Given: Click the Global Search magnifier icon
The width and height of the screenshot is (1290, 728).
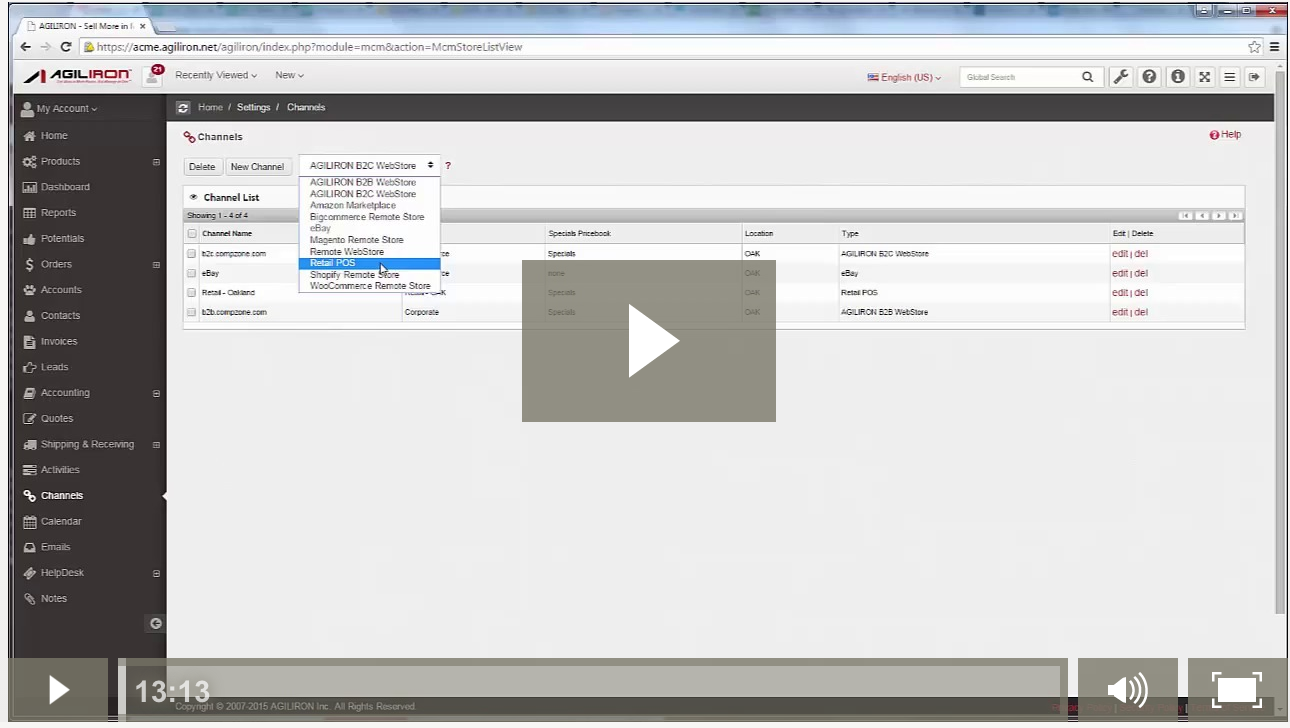Looking at the screenshot, I should pyautogui.click(x=1087, y=77).
